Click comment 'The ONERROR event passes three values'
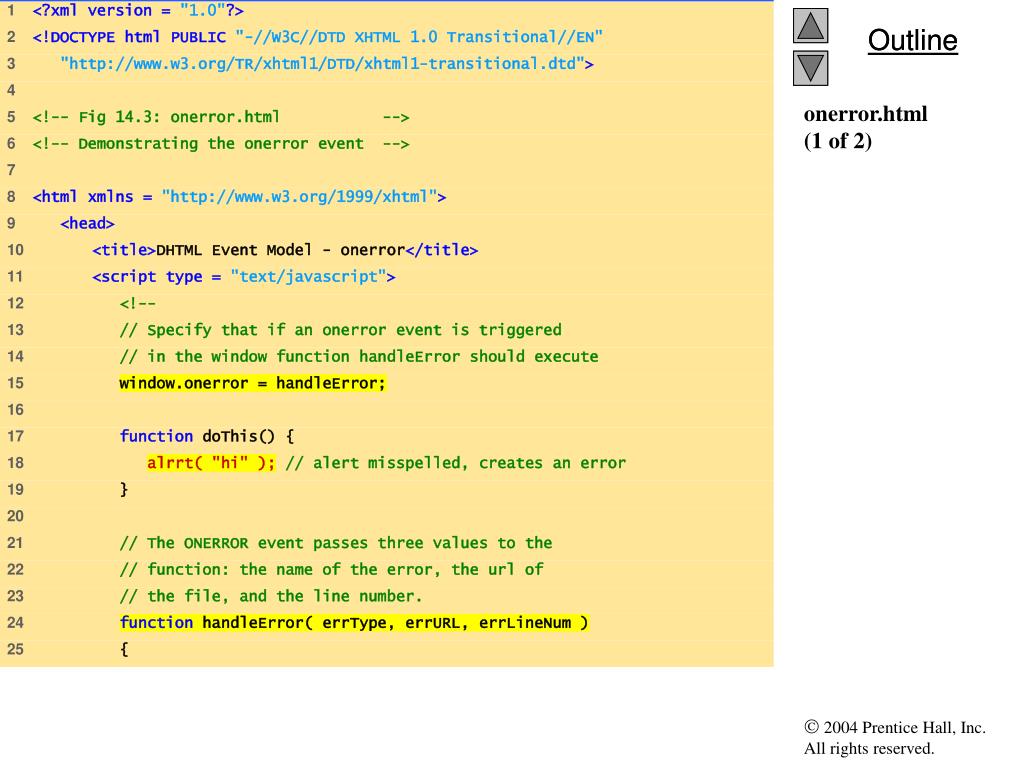The image size is (1024, 768). [336, 543]
